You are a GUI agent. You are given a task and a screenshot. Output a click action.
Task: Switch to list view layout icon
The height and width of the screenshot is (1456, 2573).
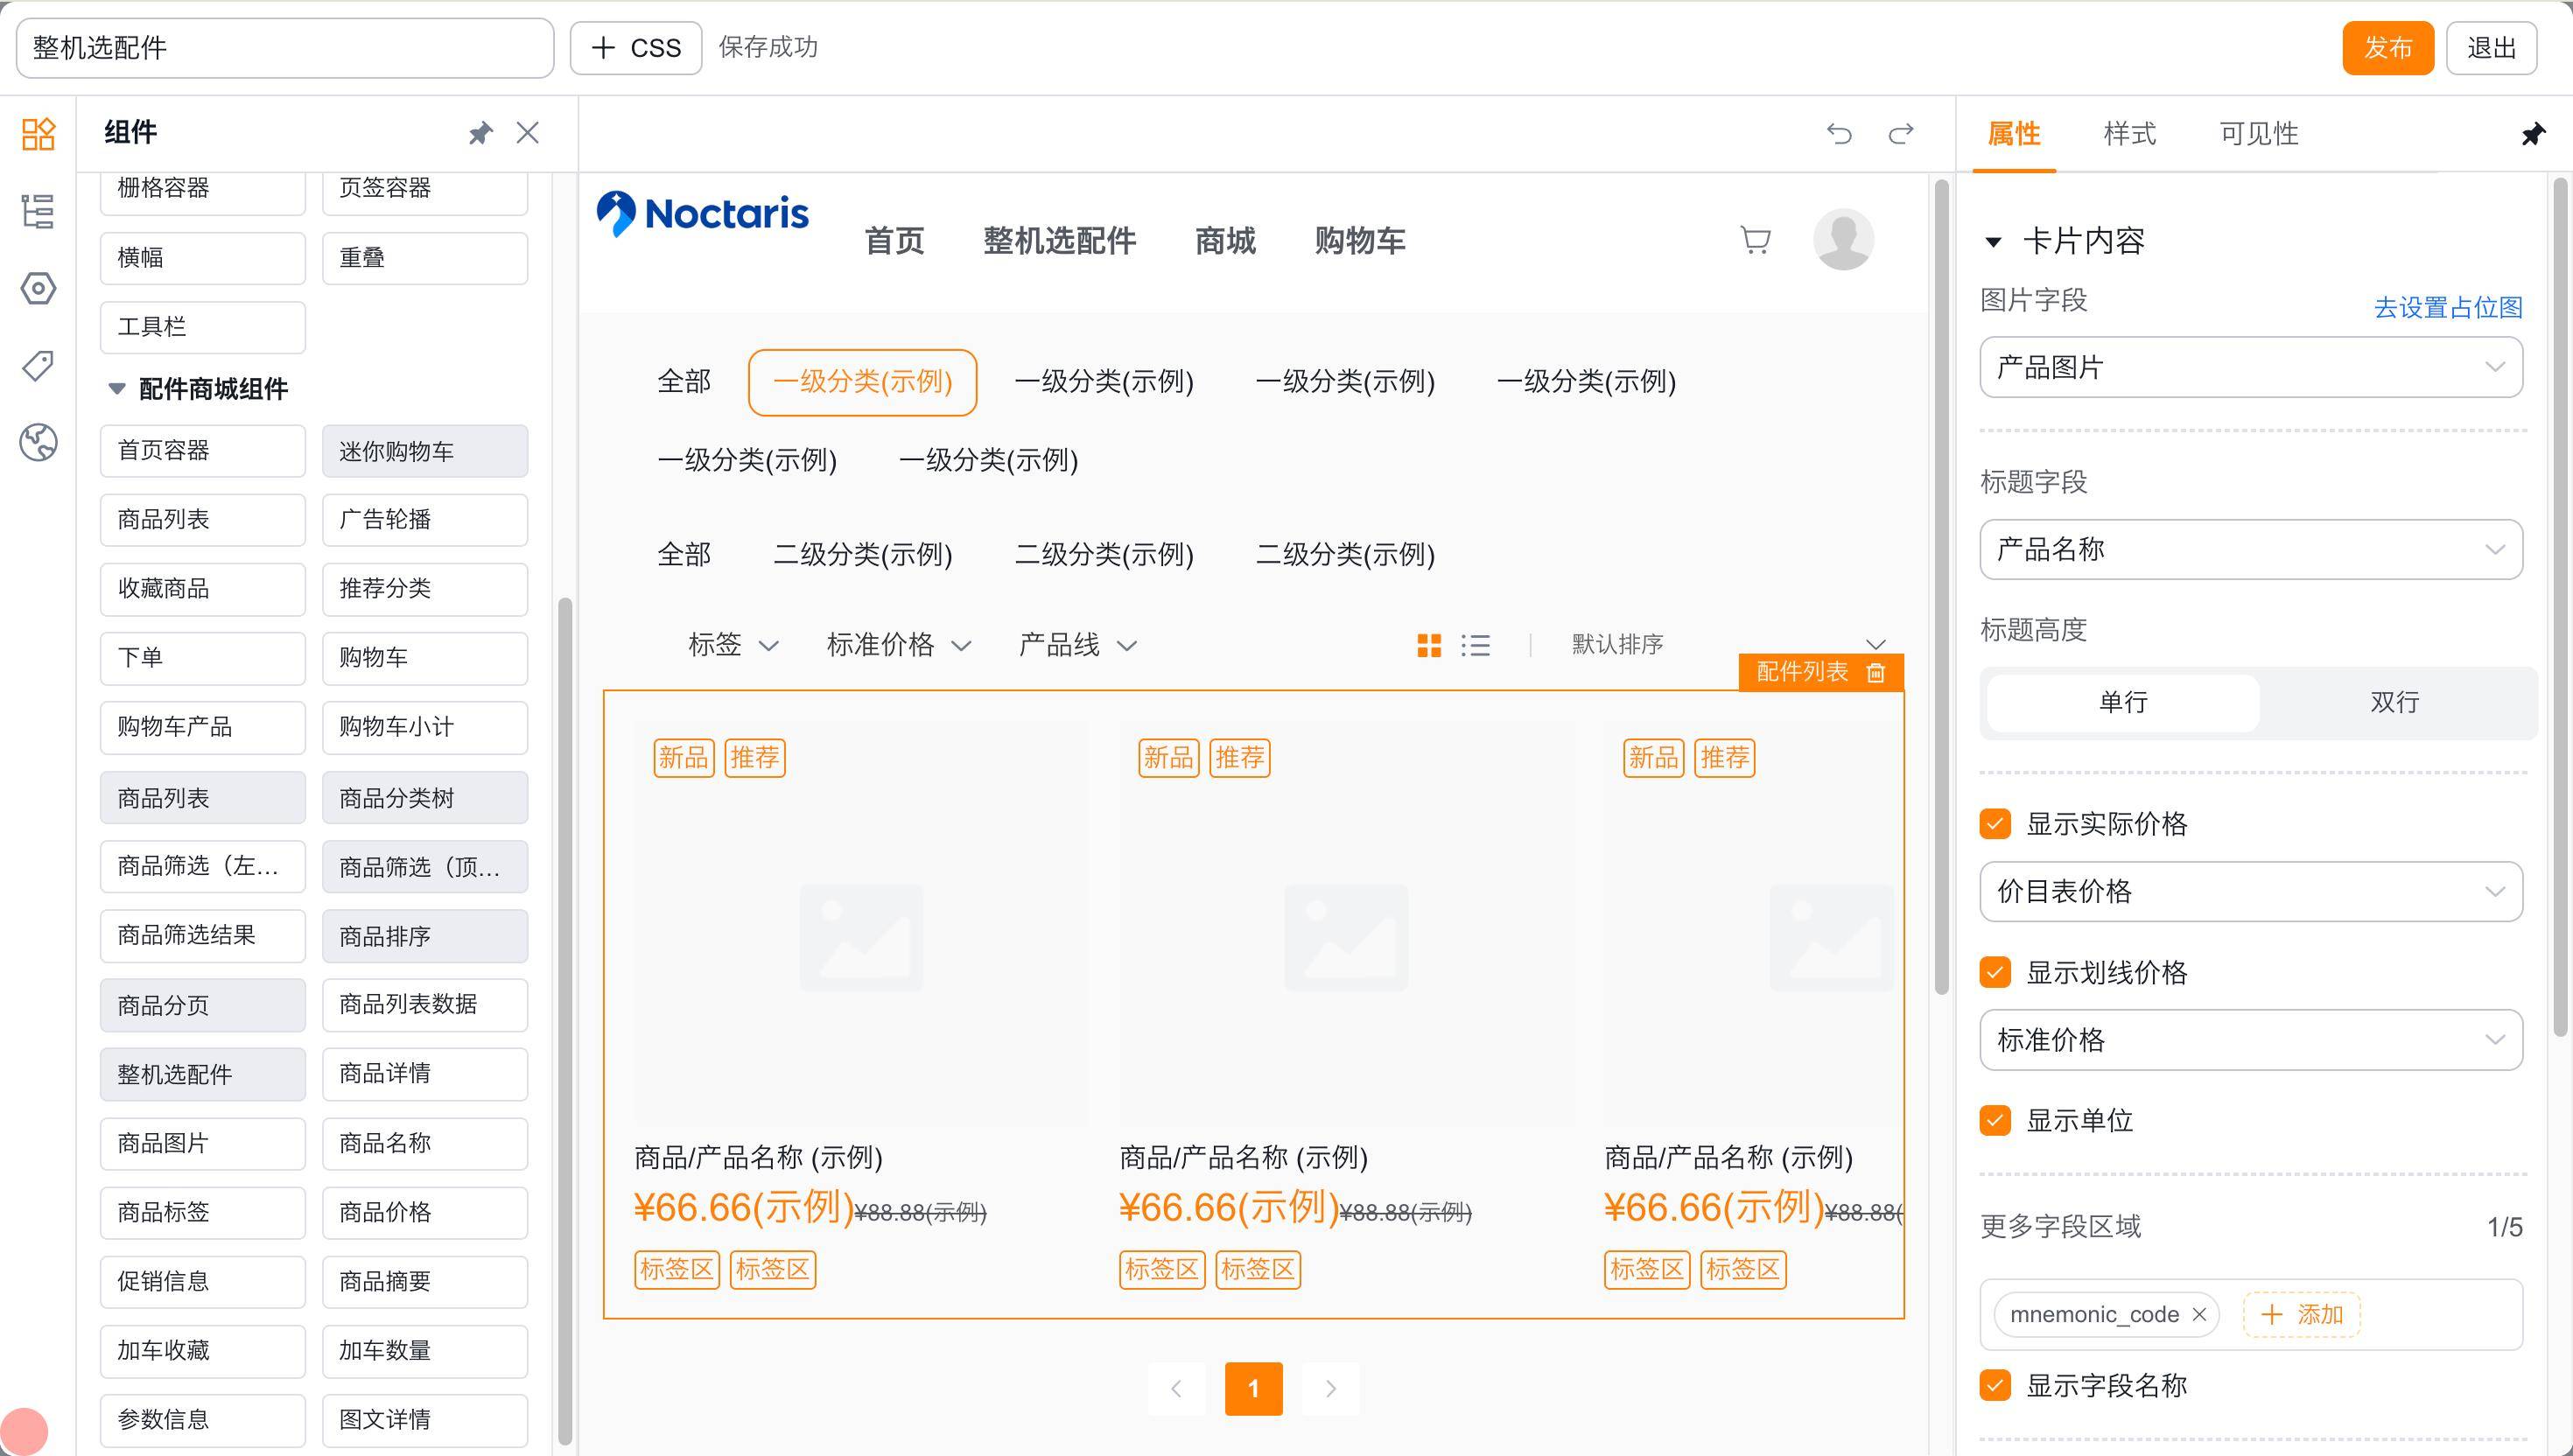pos(1475,645)
